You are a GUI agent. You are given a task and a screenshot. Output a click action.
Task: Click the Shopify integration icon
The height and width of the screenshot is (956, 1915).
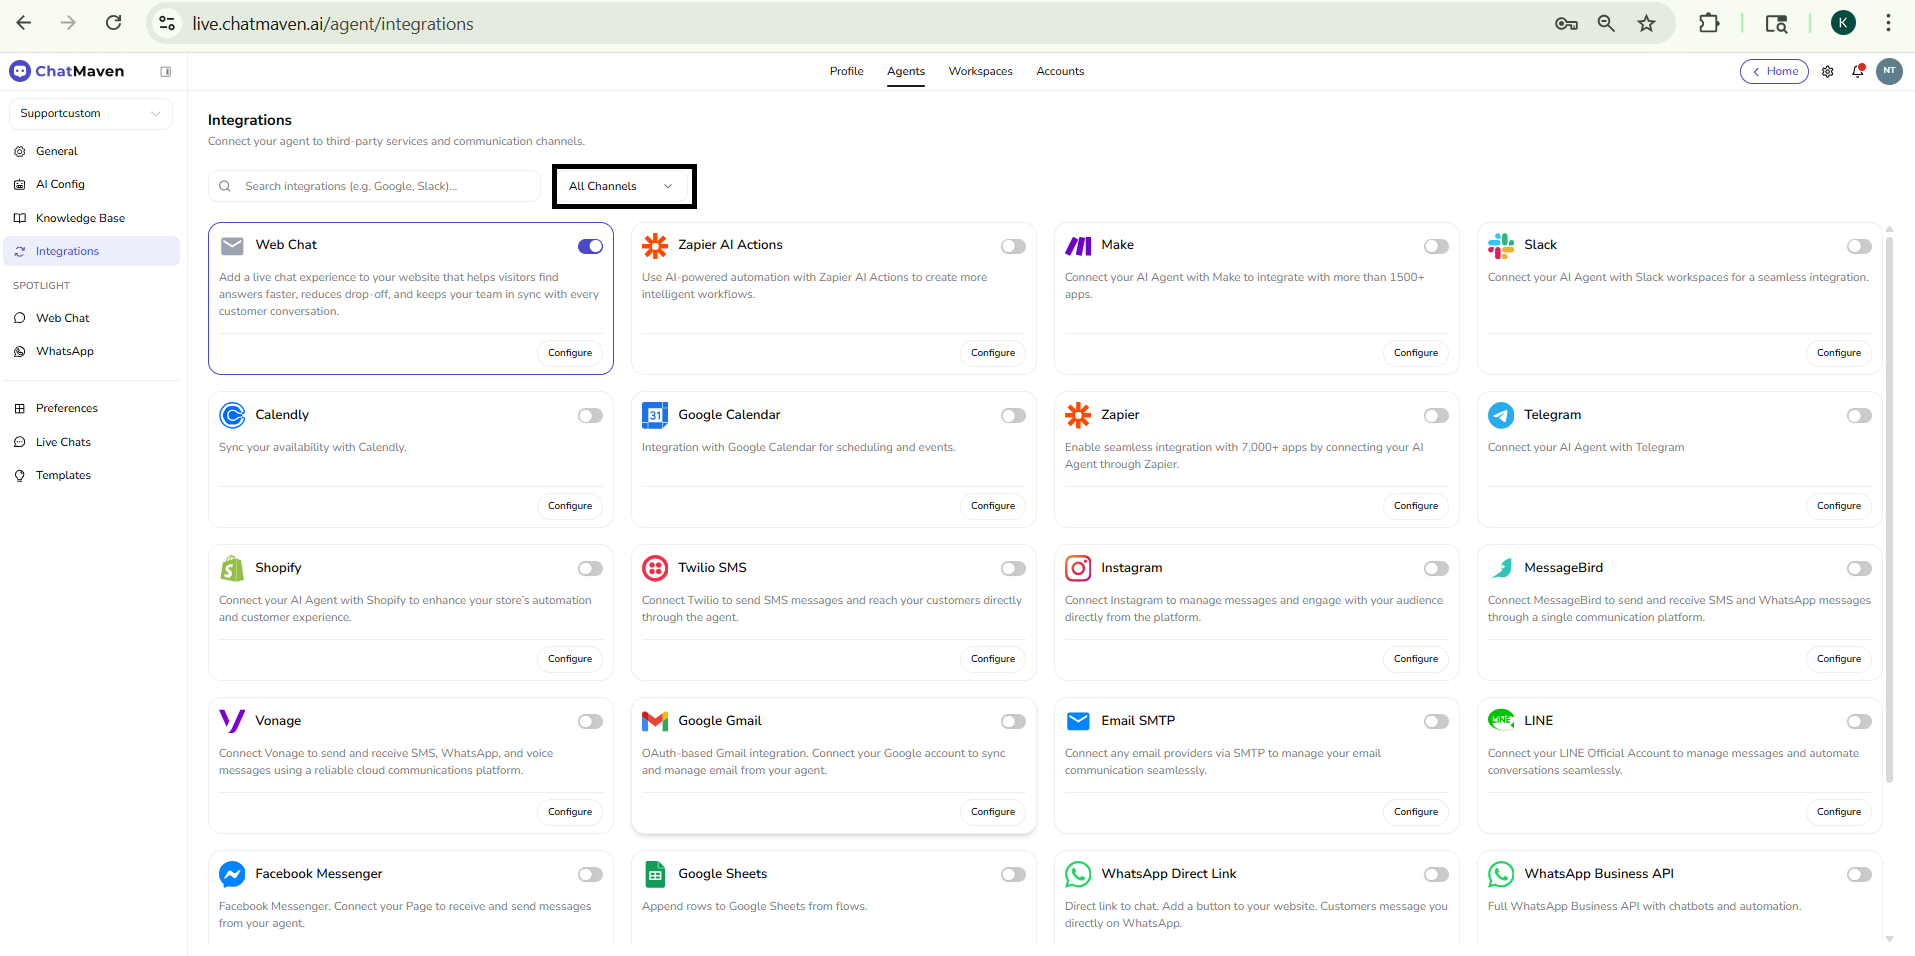coord(231,568)
